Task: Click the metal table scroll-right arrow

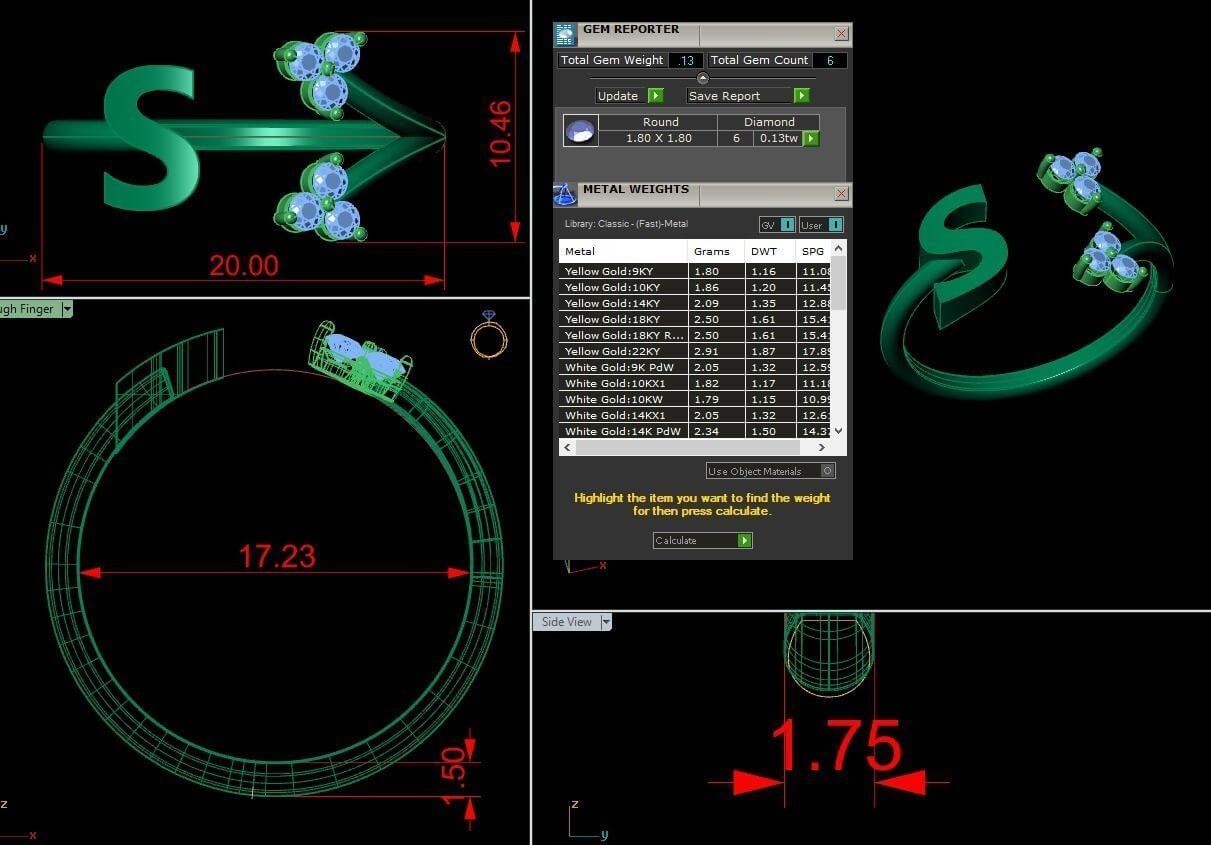Action: click(x=822, y=447)
